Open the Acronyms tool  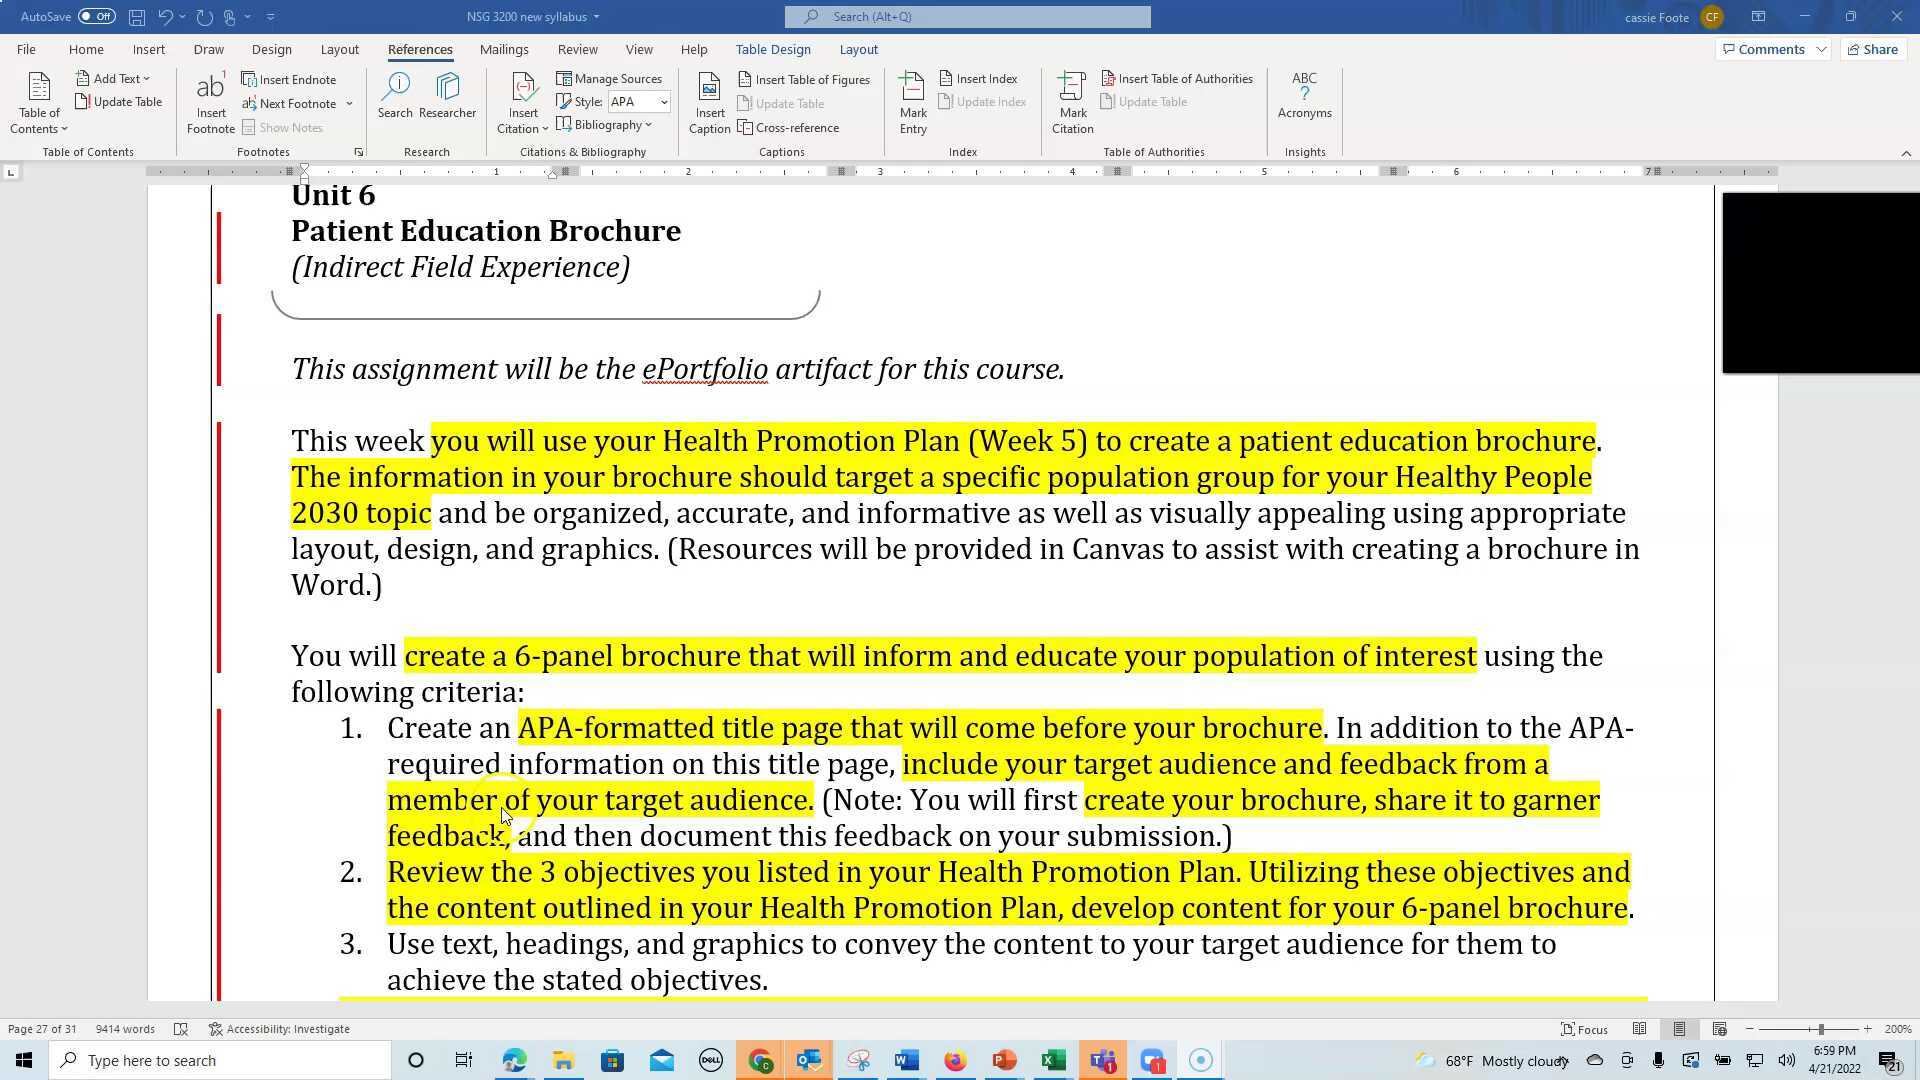coord(1304,100)
